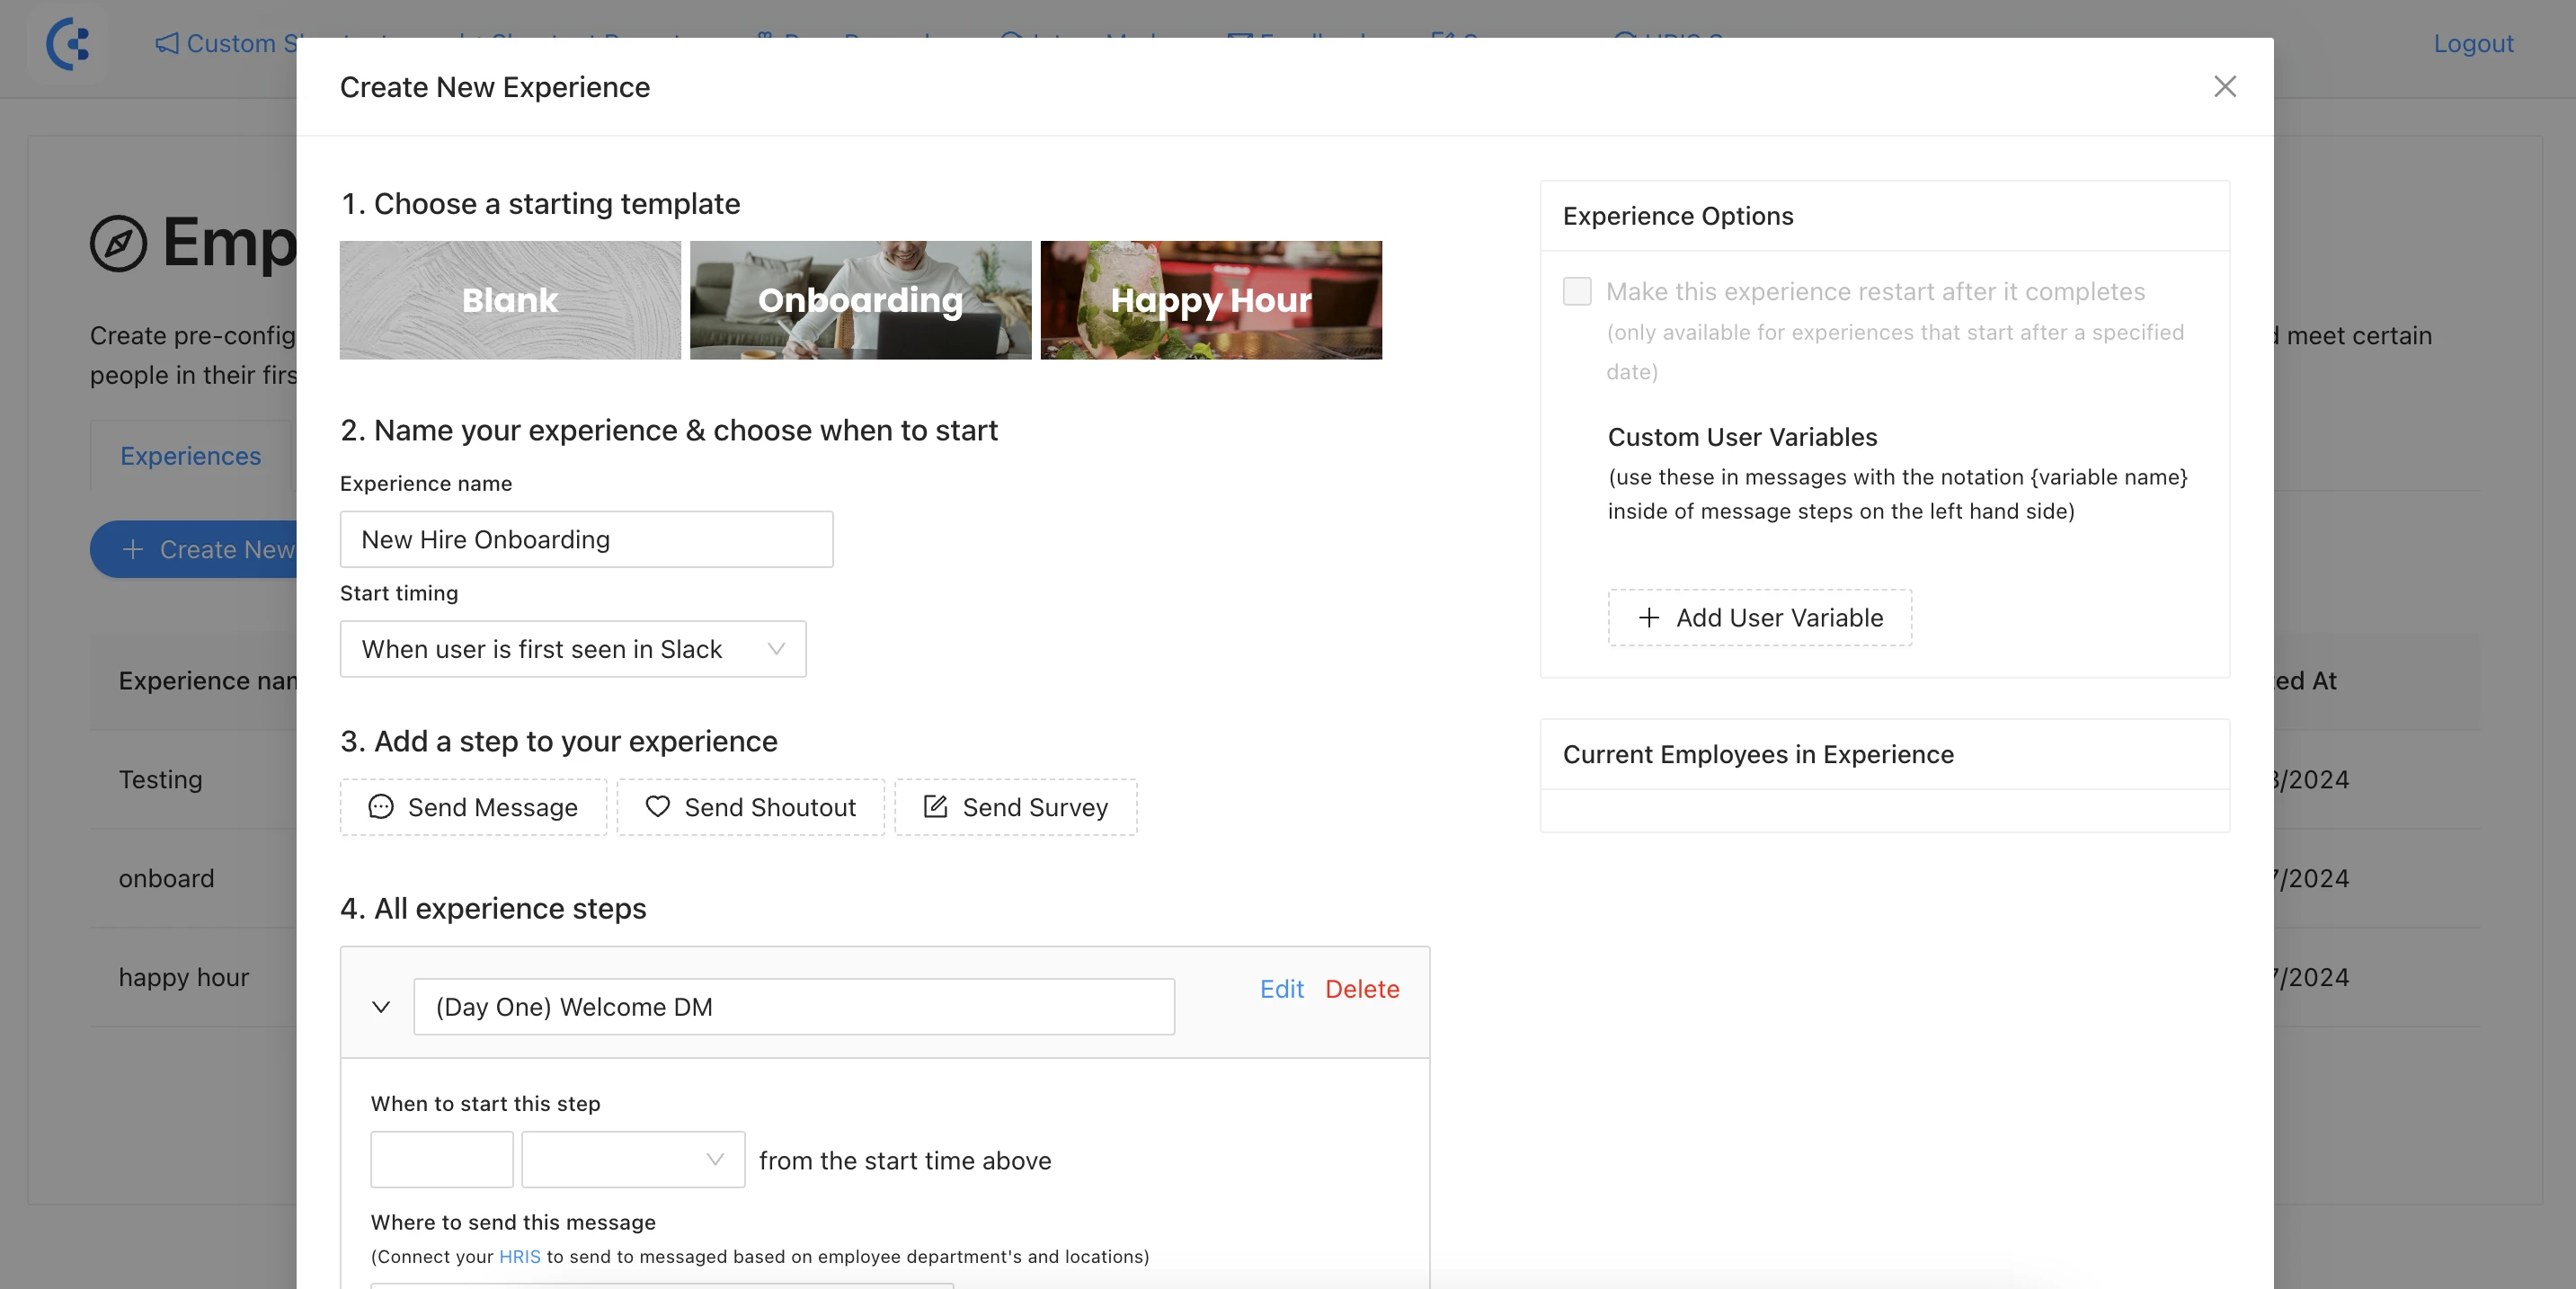Select the Onboarding template
This screenshot has width=2576, height=1289.
tap(860, 299)
